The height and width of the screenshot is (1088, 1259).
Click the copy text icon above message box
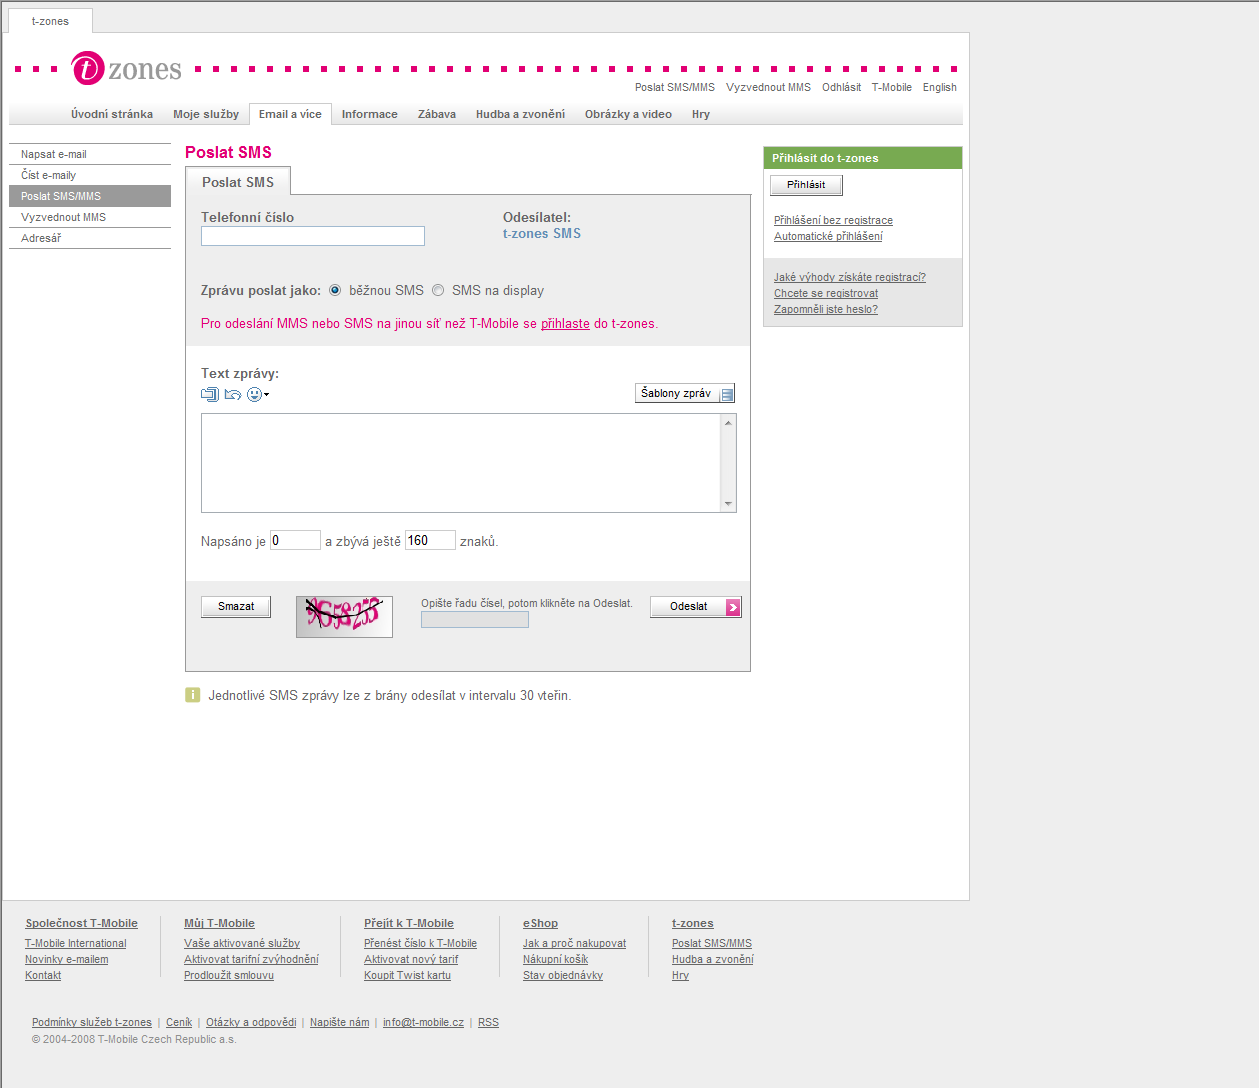(210, 394)
